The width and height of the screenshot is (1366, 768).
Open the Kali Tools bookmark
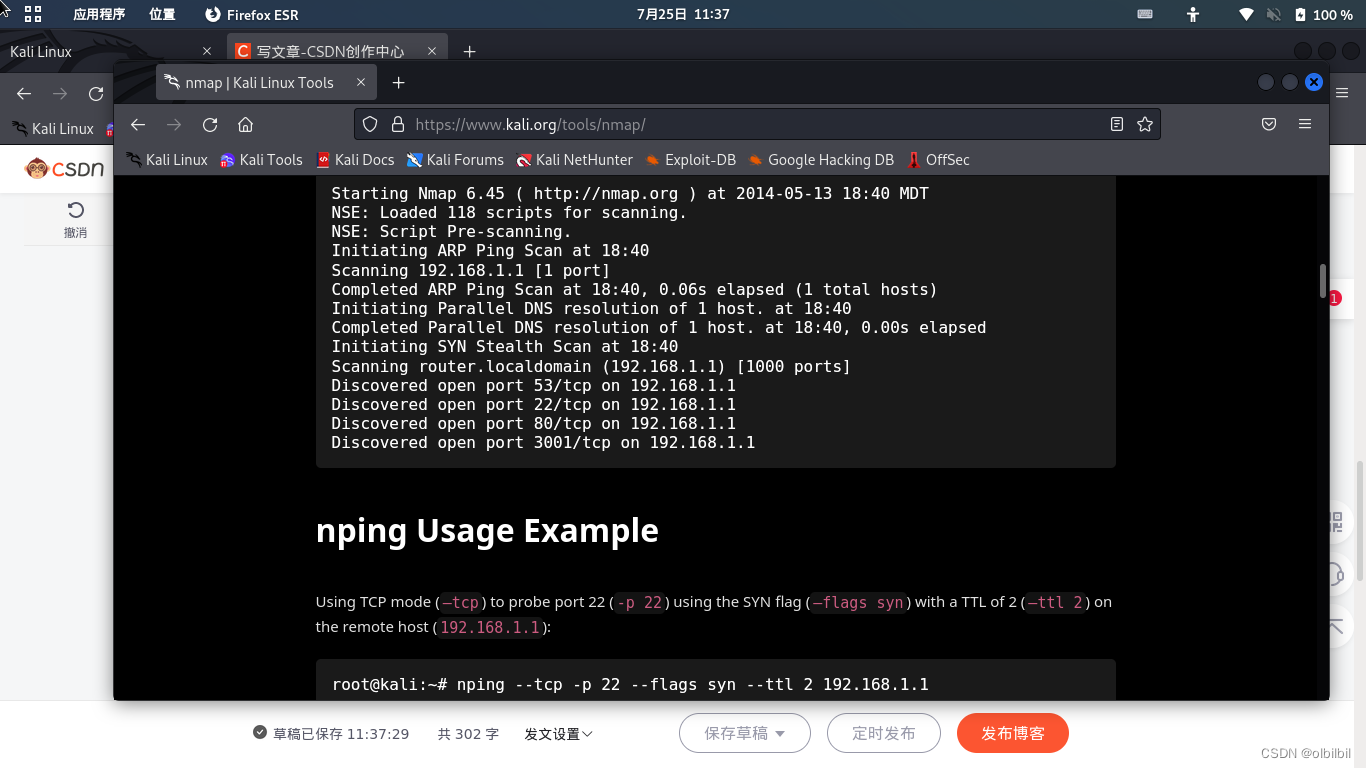261,160
